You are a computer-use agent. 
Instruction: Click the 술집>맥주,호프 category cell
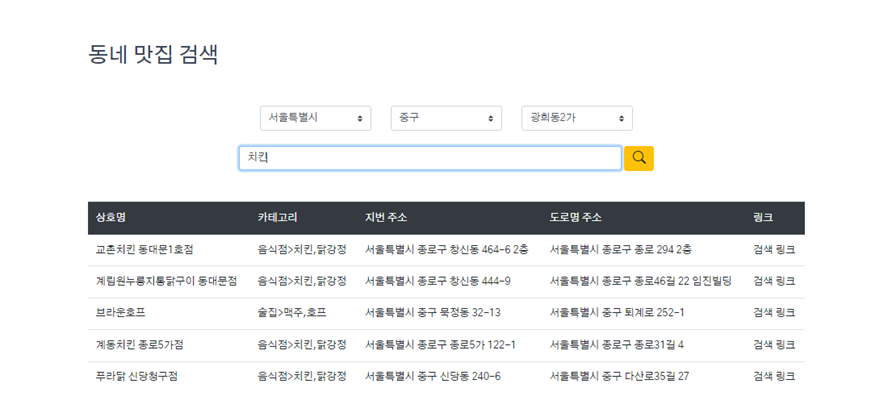(292, 313)
